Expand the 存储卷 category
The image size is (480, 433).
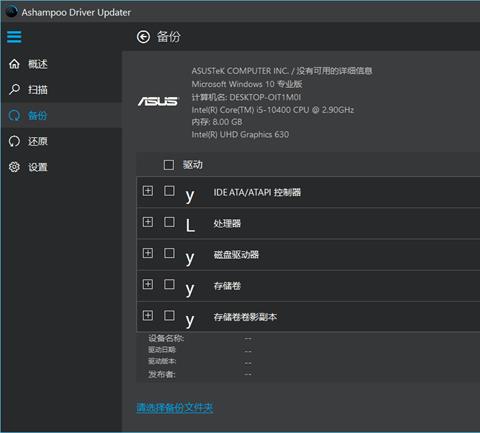tap(148, 284)
